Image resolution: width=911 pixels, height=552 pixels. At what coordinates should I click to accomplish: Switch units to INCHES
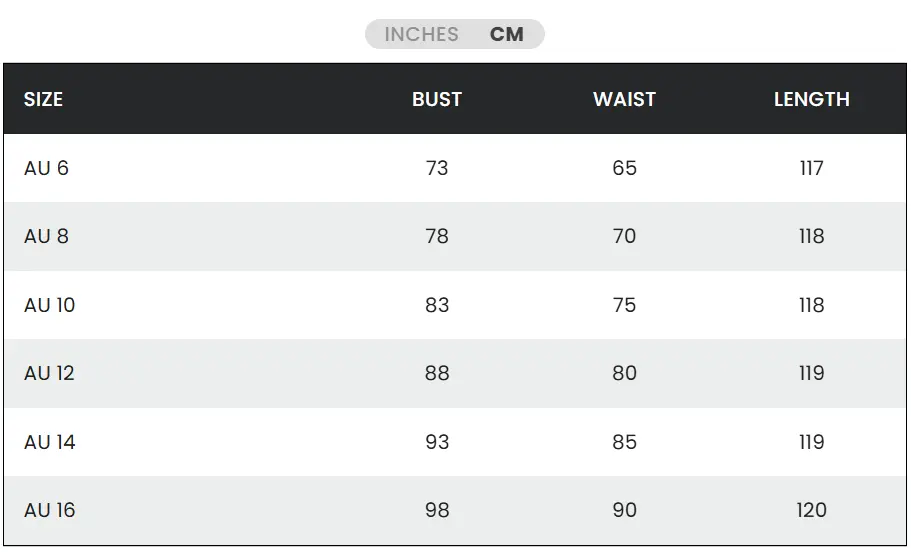[x=421, y=34]
